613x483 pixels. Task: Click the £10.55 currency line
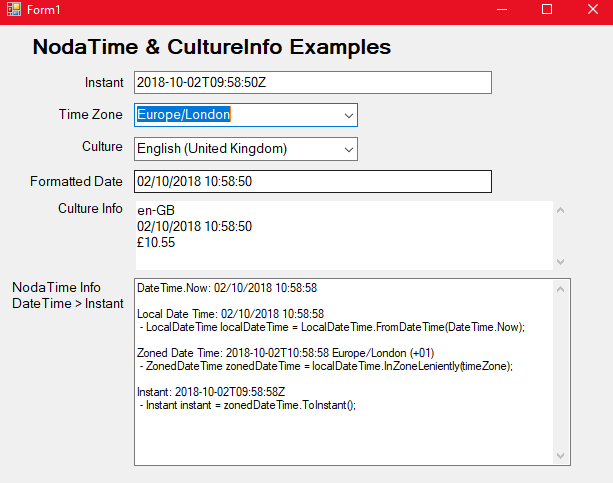[x=156, y=242]
